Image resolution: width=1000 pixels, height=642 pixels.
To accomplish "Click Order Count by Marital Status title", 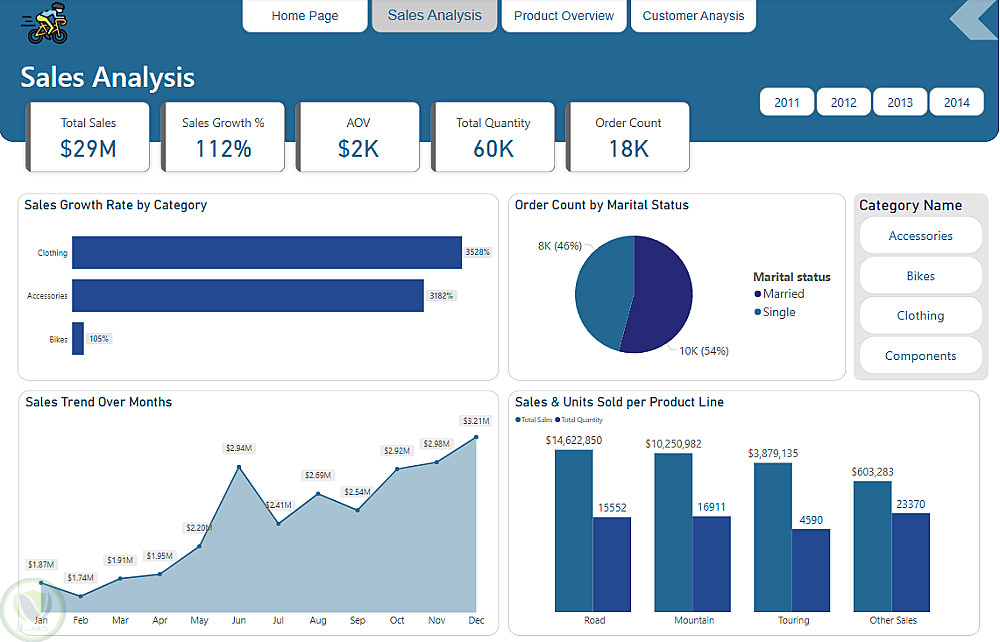I will click(x=601, y=205).
